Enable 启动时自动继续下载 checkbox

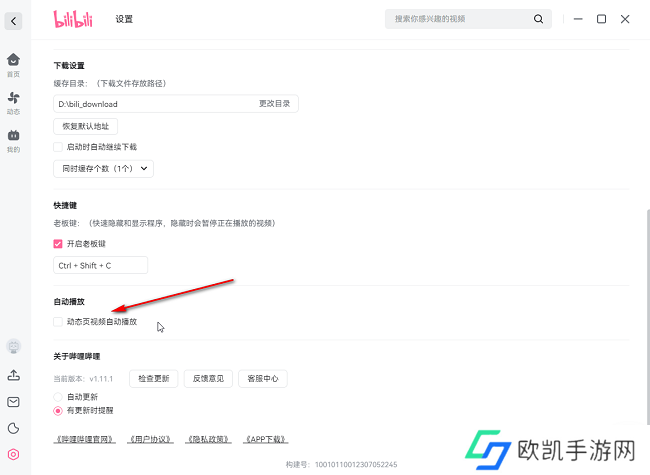(58, 147)
